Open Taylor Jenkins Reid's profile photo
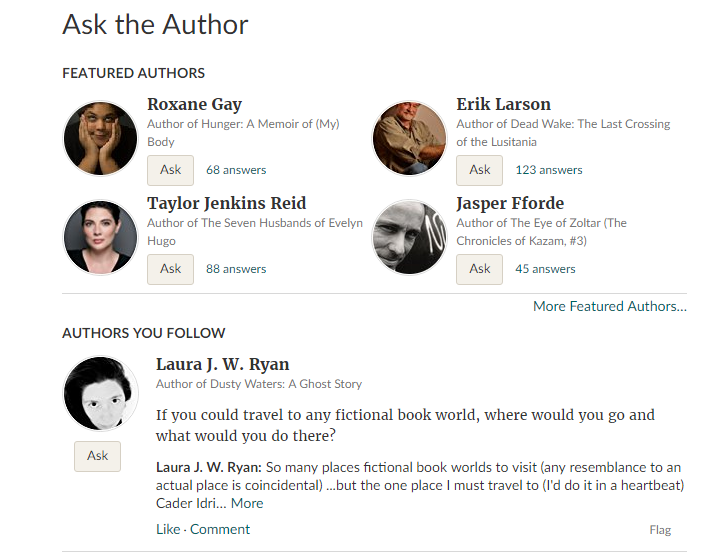This screenshot has height=552, width=710. coord(100,237)
